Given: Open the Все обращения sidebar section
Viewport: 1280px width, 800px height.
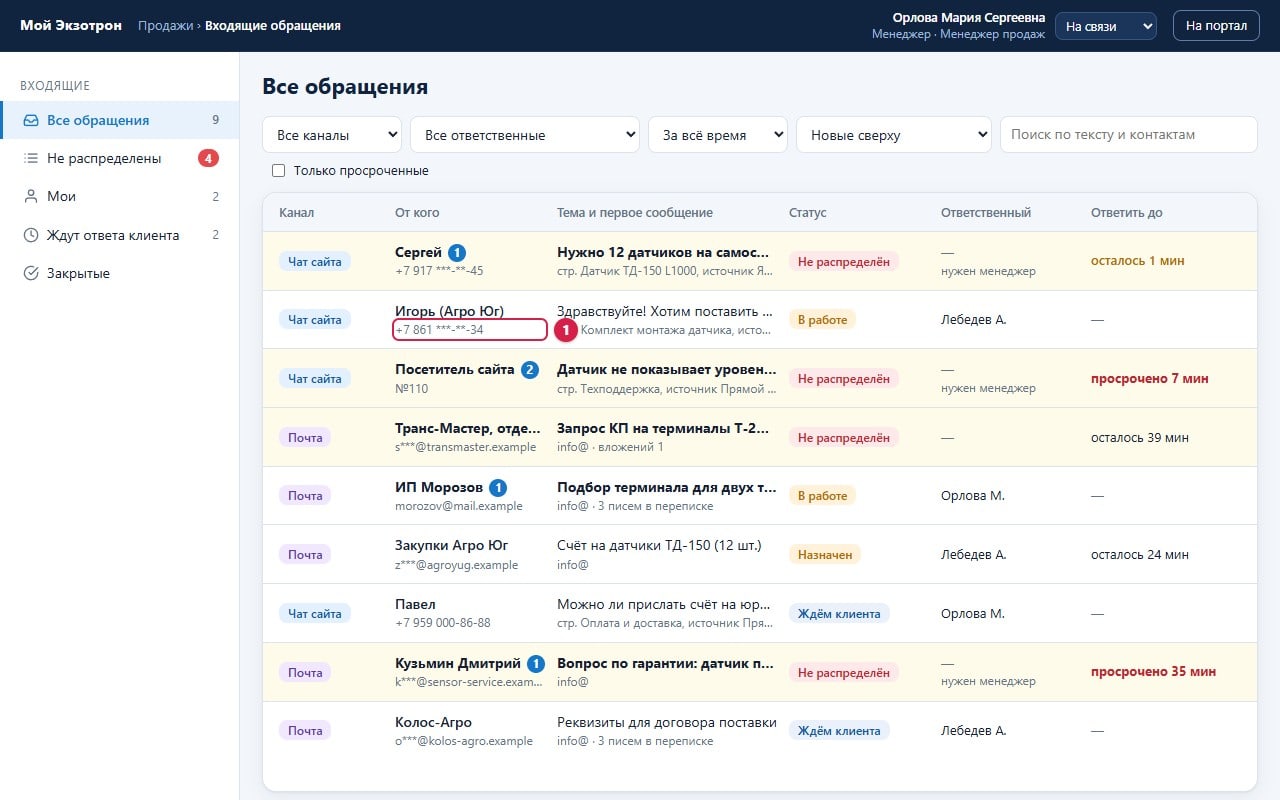Looking at the screenshot, I should pos(119,120).
